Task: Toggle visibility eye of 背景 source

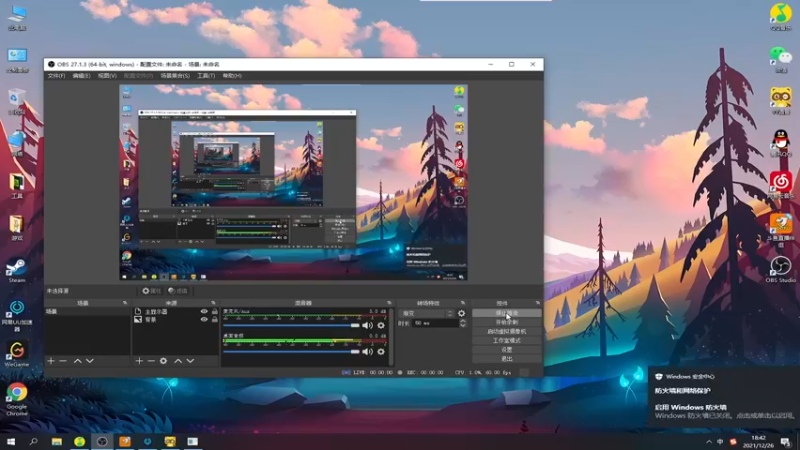Action: (x=204, y=319)
